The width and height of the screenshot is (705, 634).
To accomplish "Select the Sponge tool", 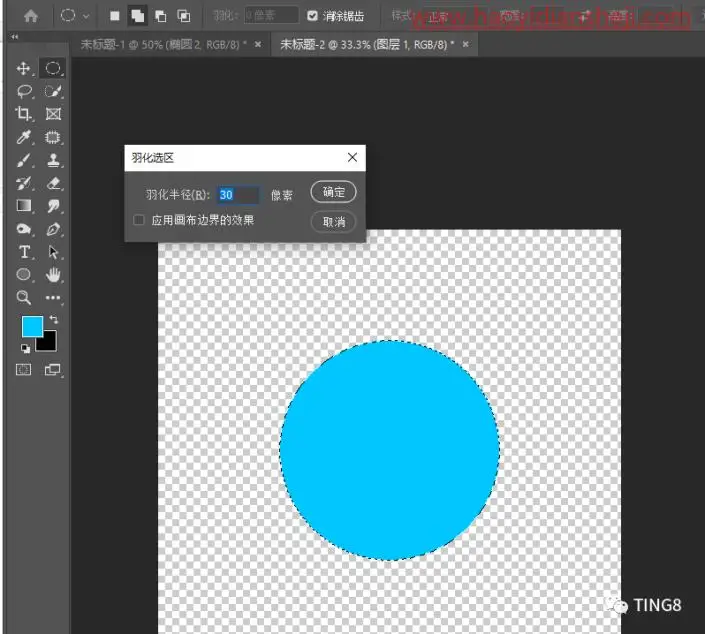I will [24, 229].
